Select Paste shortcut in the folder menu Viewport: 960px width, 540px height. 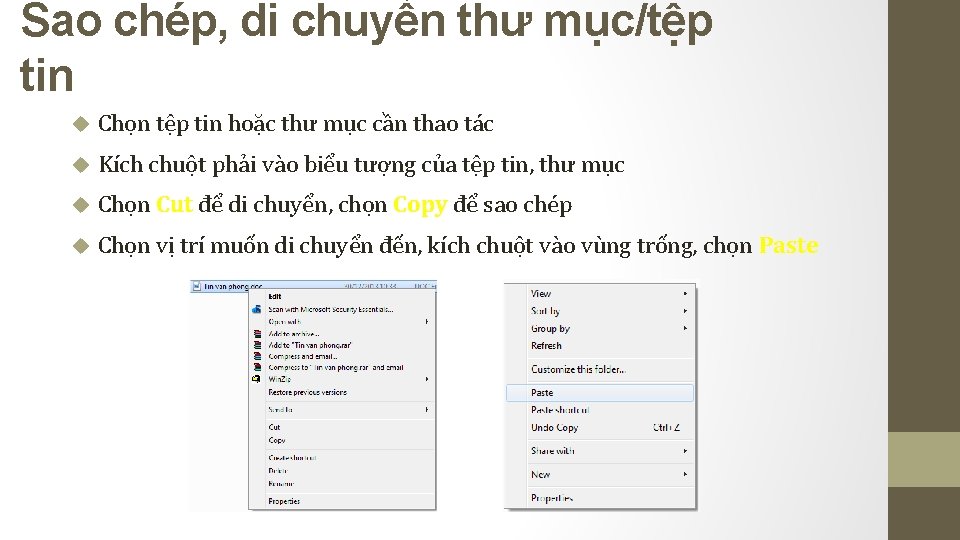(x=560, y=410)
